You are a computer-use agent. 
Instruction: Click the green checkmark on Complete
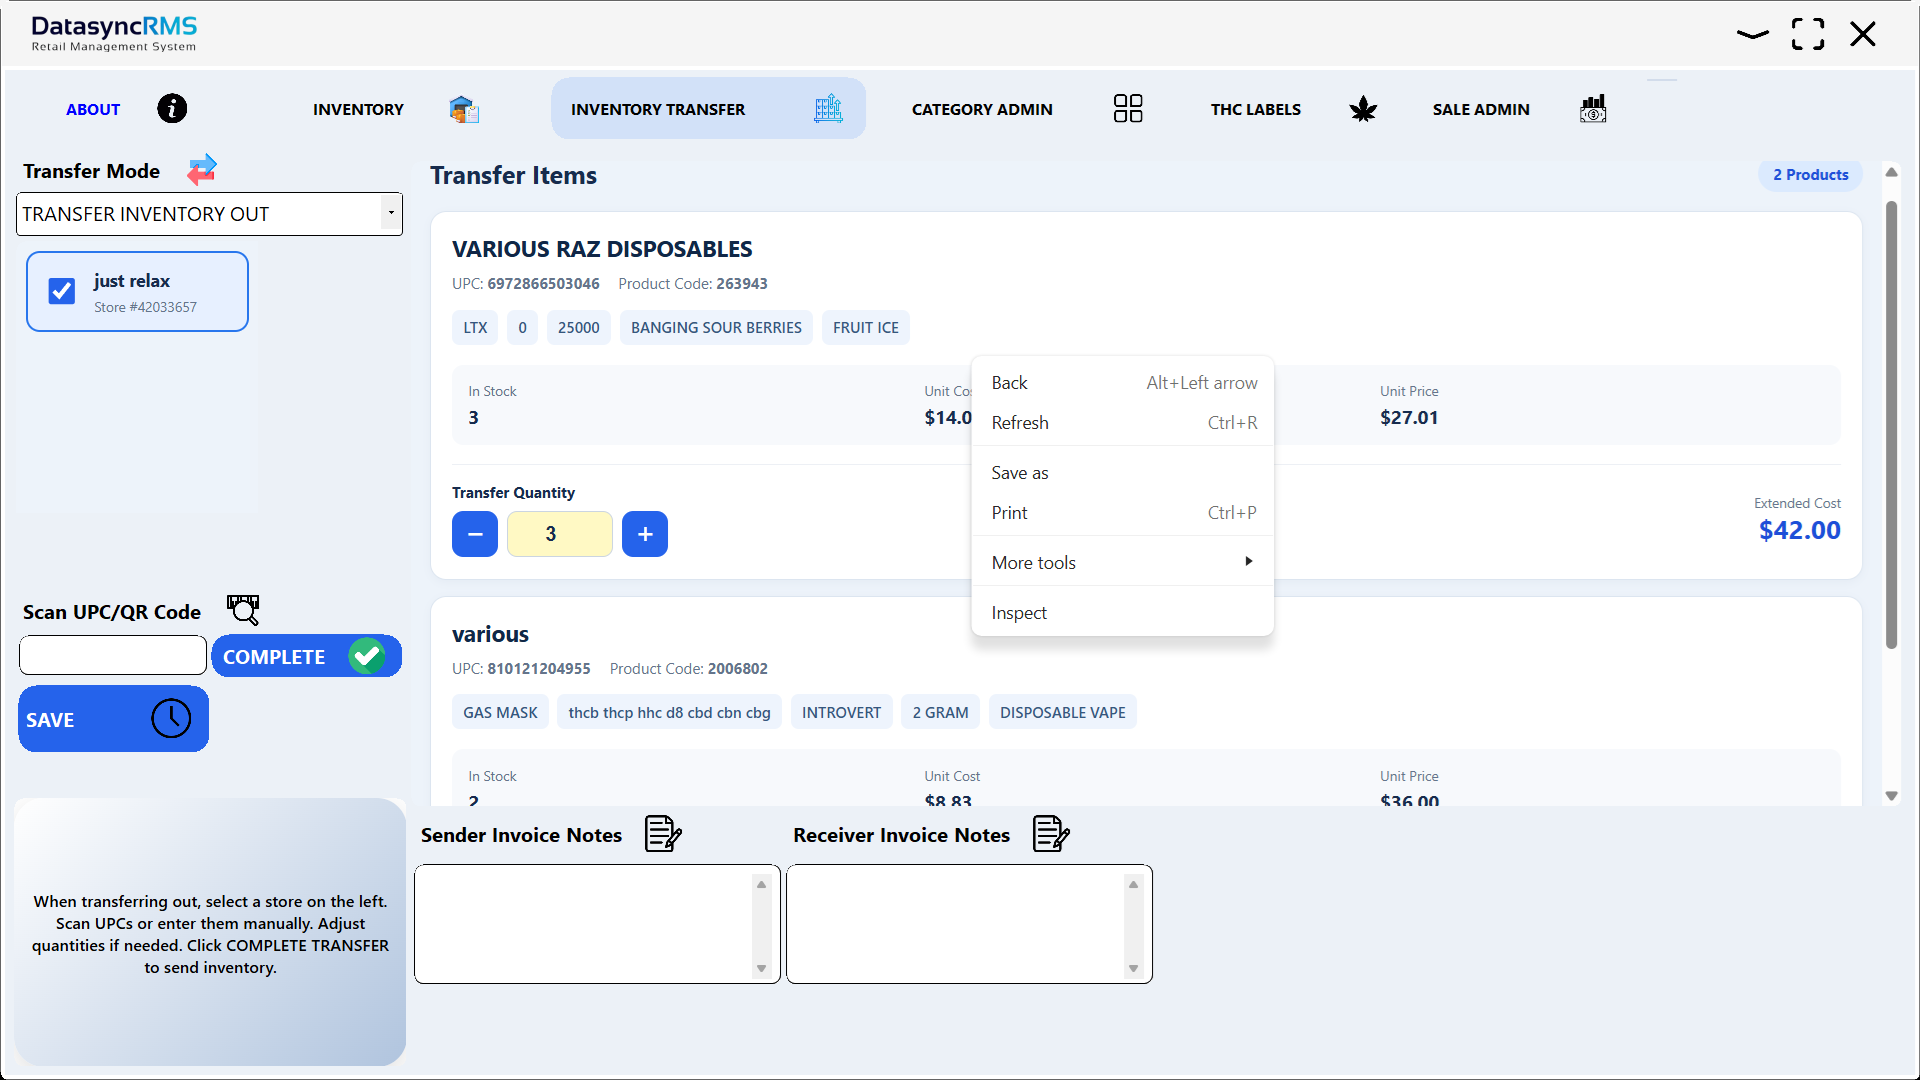click(x=367, y=656)
